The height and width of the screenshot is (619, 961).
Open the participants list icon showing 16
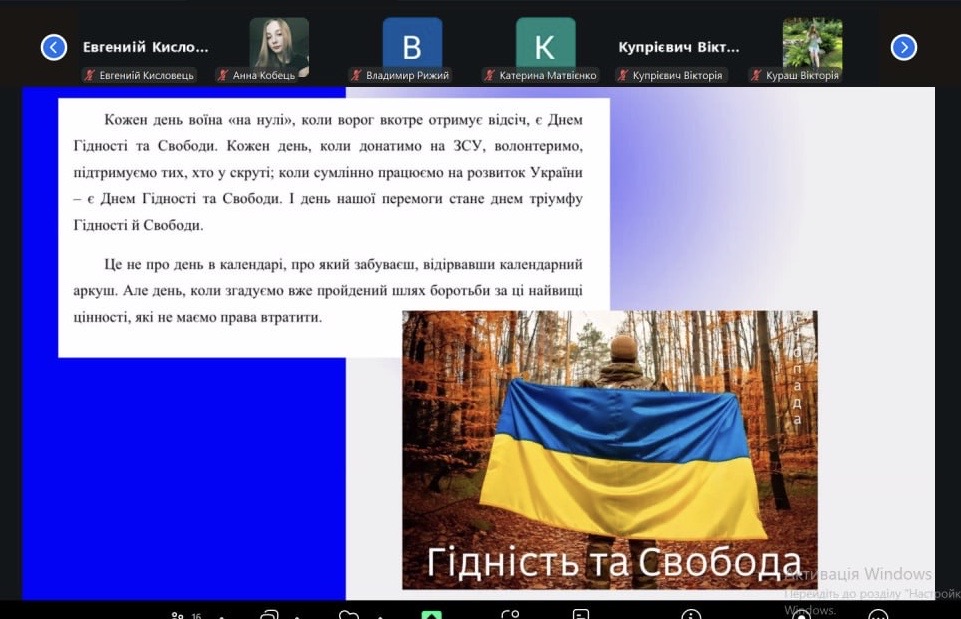click(180, 615)
